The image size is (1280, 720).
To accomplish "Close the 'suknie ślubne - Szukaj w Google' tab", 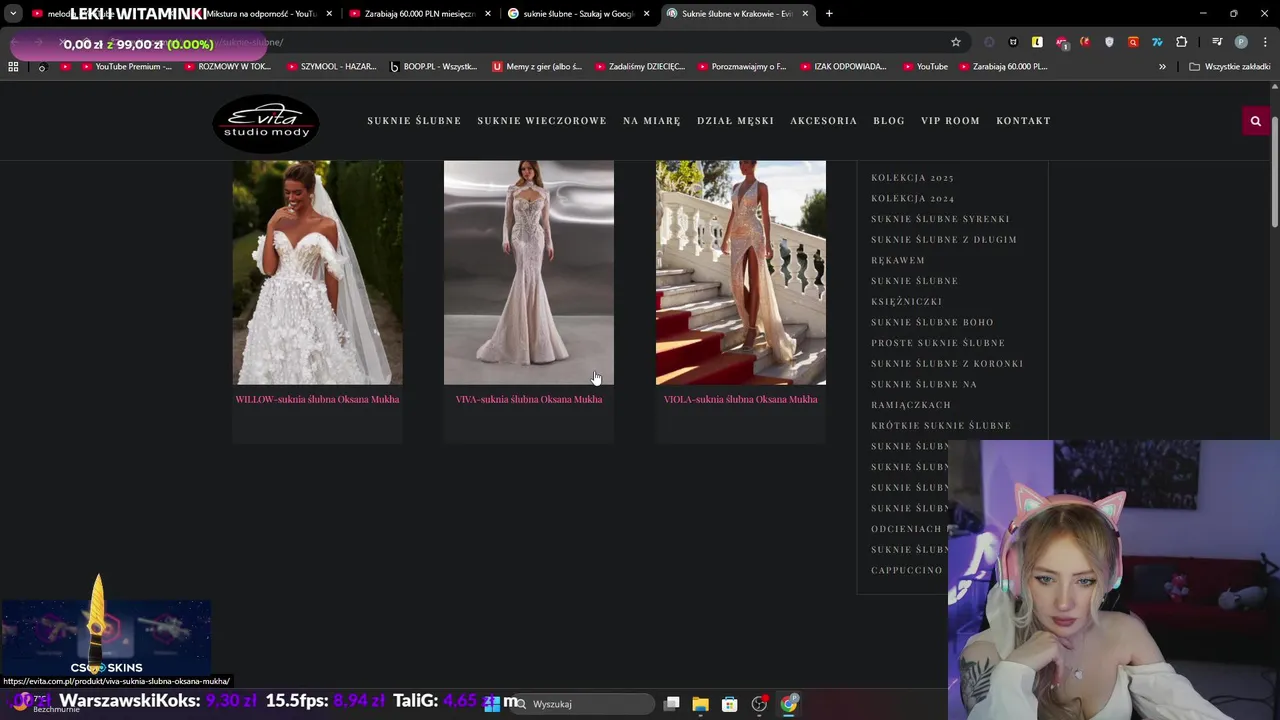I will coord(646,14).
